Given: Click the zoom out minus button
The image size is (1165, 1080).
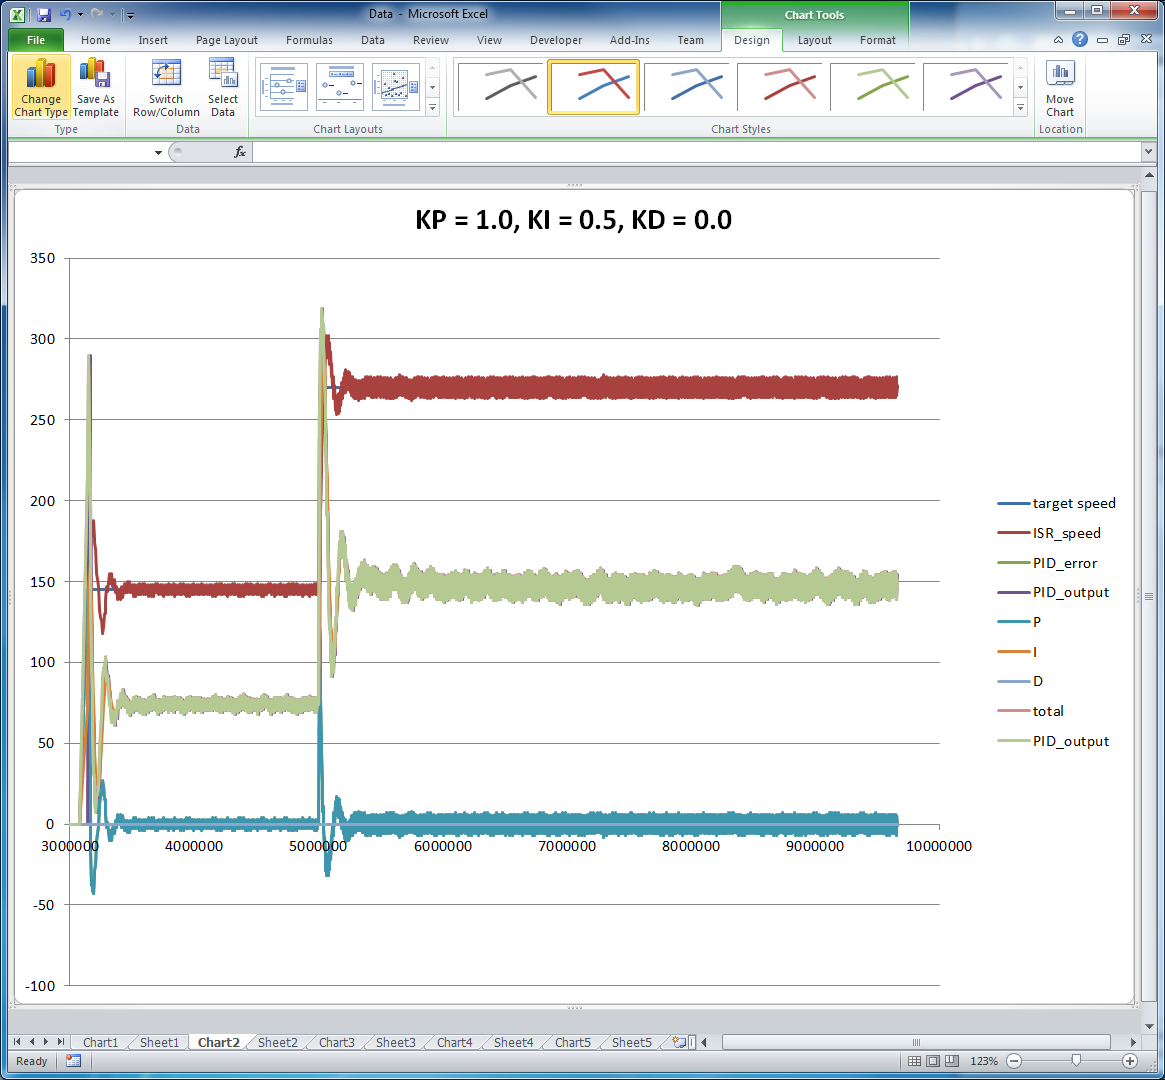Looking at the screenshot, I should point(1014,1061).
